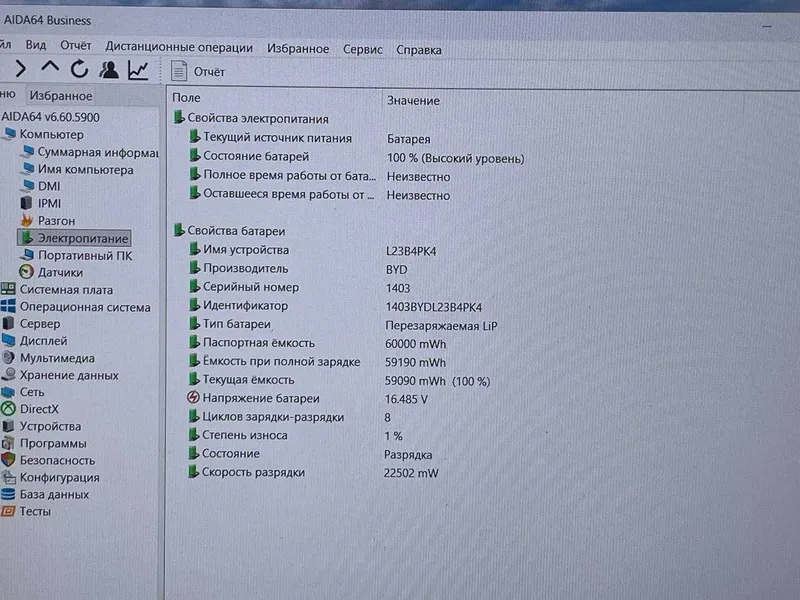Click the Отчёт report toolbar button
Screen dimensions: 800x600
tap(198, 71)
